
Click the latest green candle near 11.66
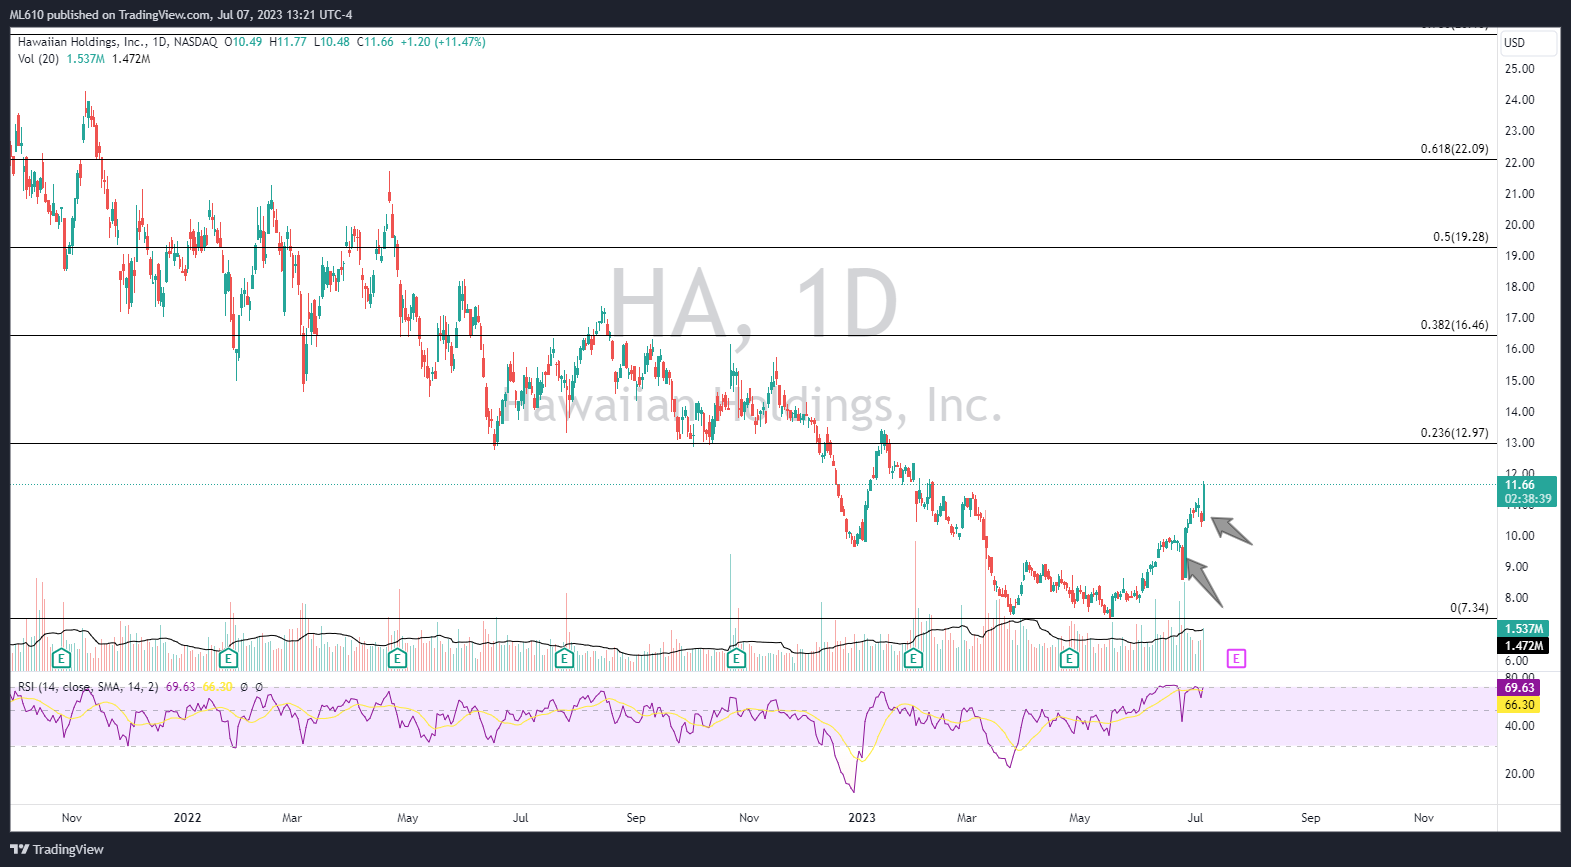[x=1204, y=500]
